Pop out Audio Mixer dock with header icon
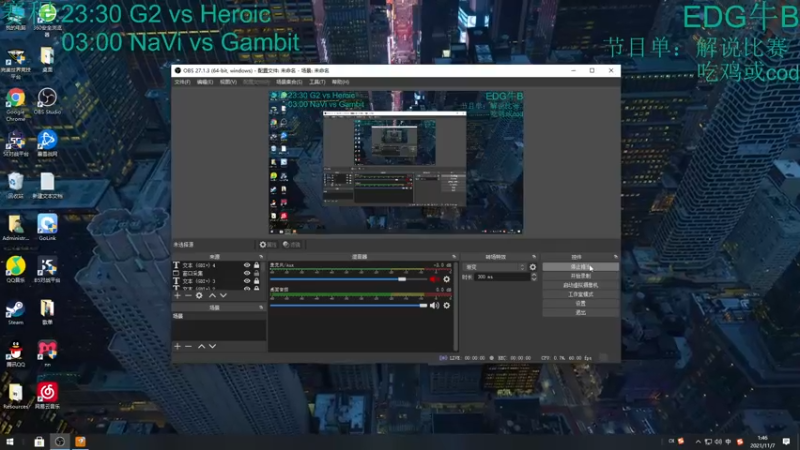Image resolution: width=800 pixels, height=450 pixels. click(454, 257)
